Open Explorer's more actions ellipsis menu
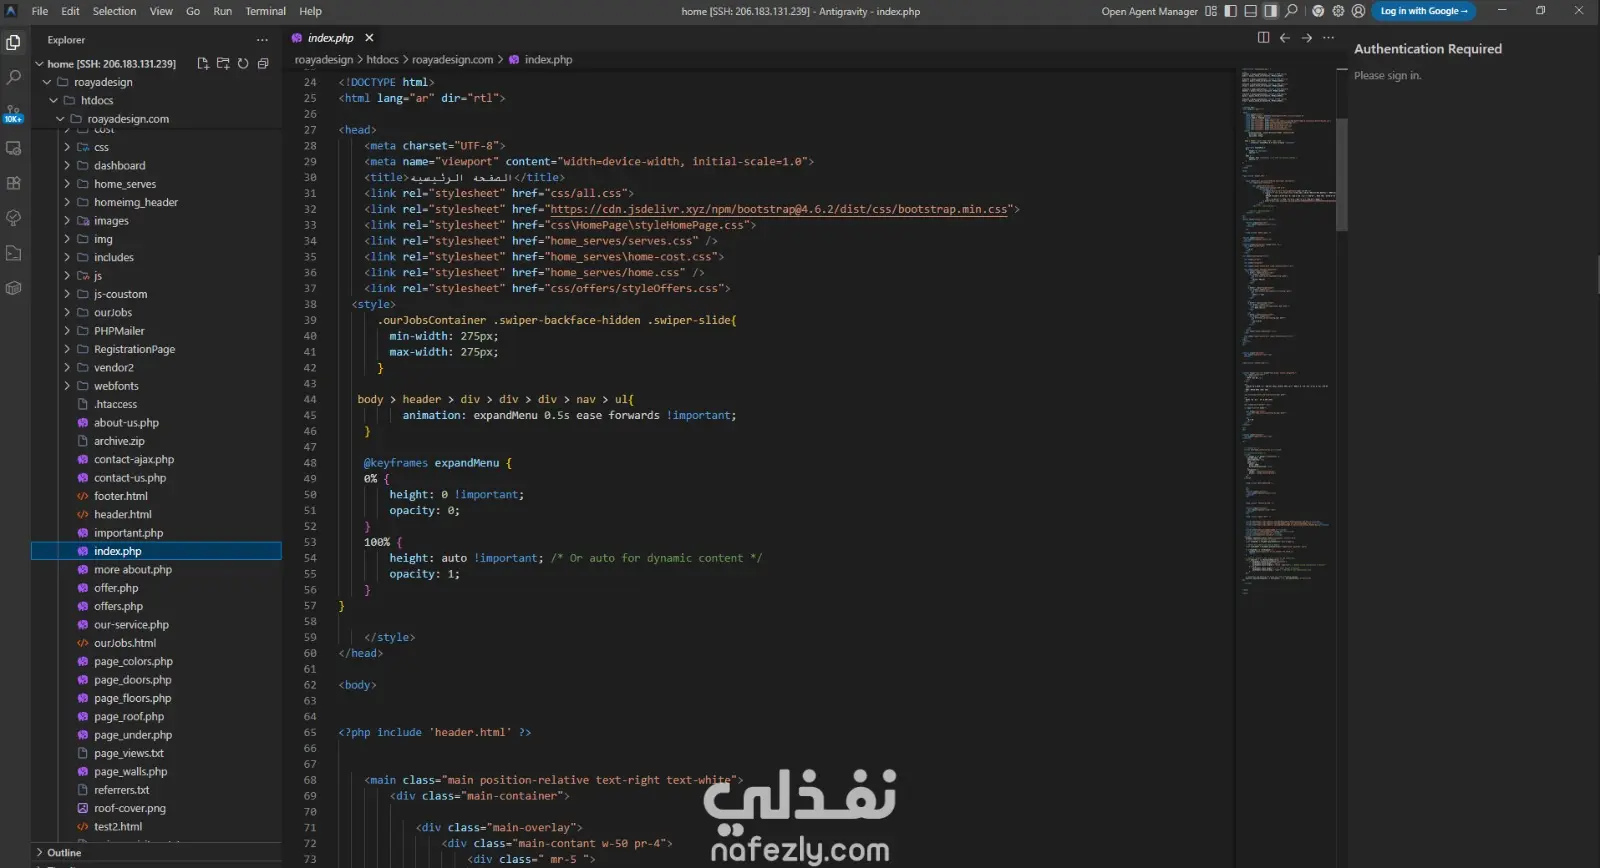The width and height of the screenshot is (1600, 868). pos(262,40)
